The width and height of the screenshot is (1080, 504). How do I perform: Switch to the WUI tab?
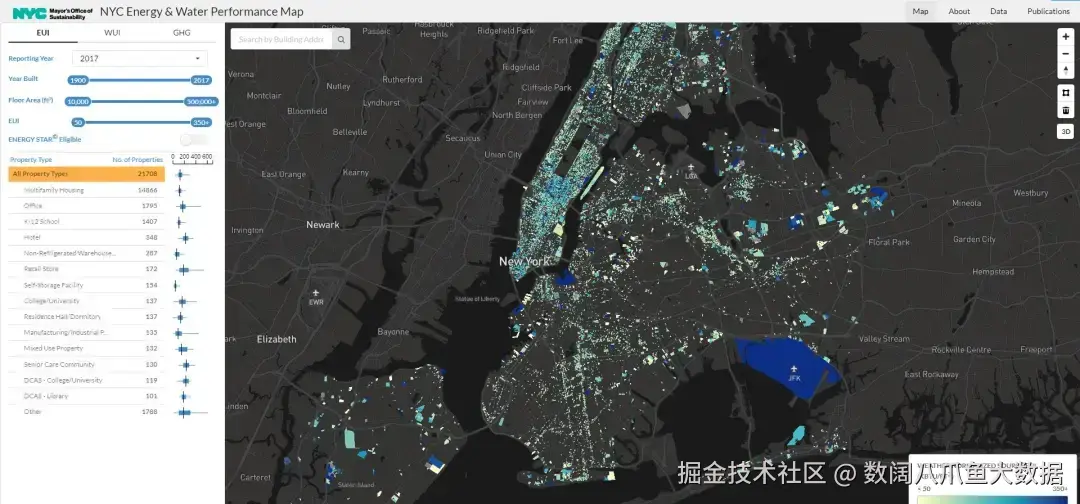[x=112, y=32]
